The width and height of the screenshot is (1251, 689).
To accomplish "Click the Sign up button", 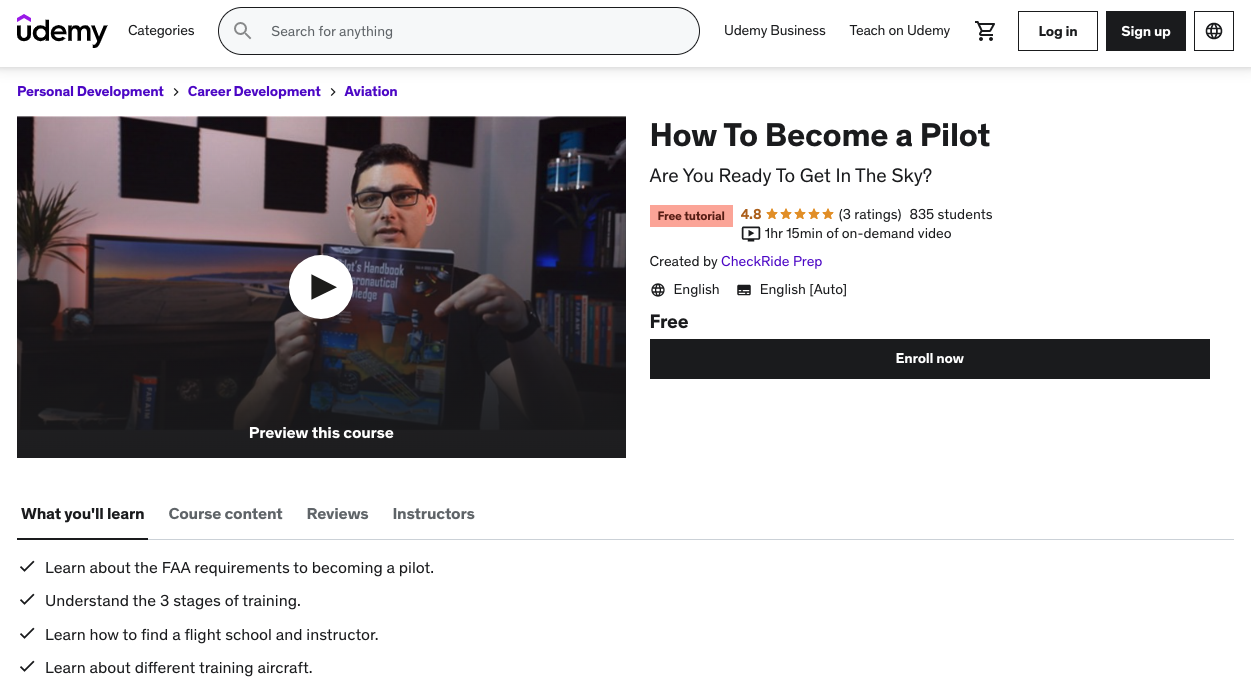I will pos(1146,31).
